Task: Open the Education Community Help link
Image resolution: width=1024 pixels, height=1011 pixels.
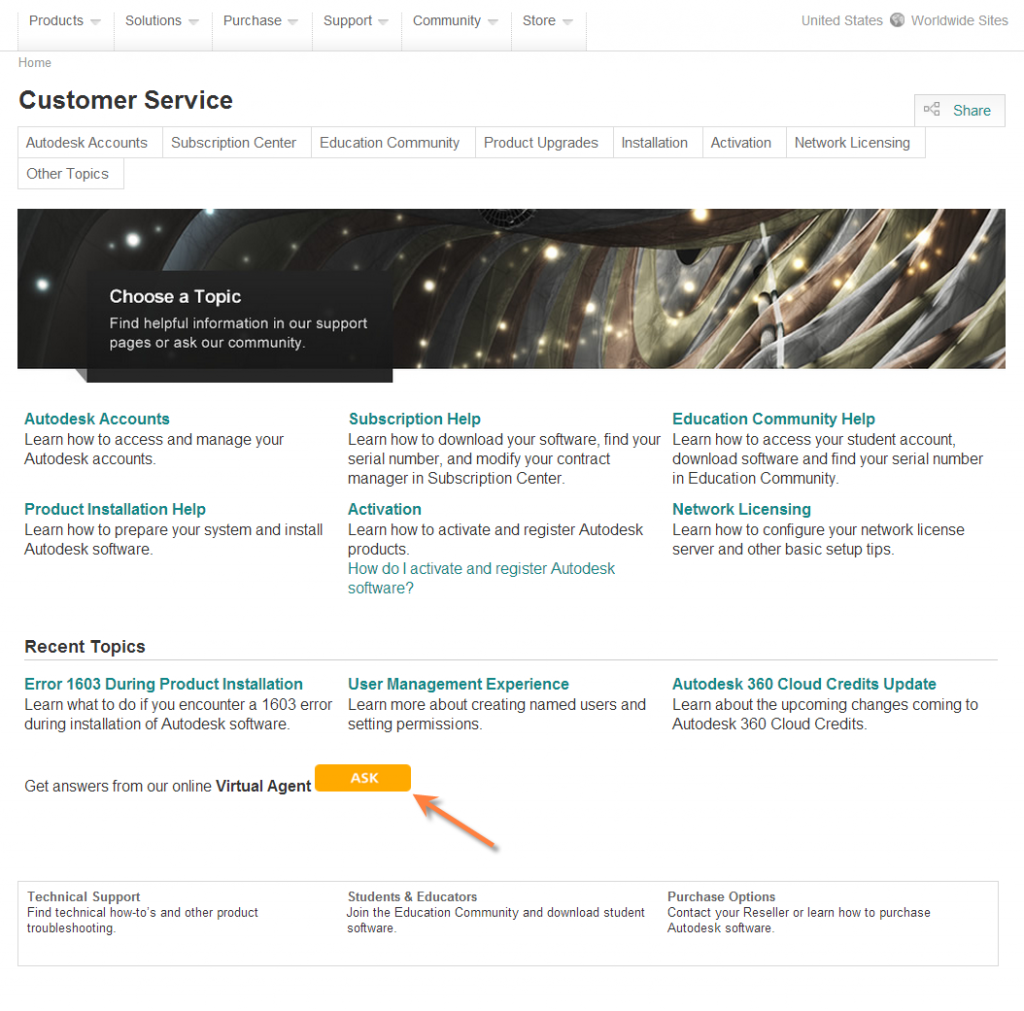Action: pos(773,419)
